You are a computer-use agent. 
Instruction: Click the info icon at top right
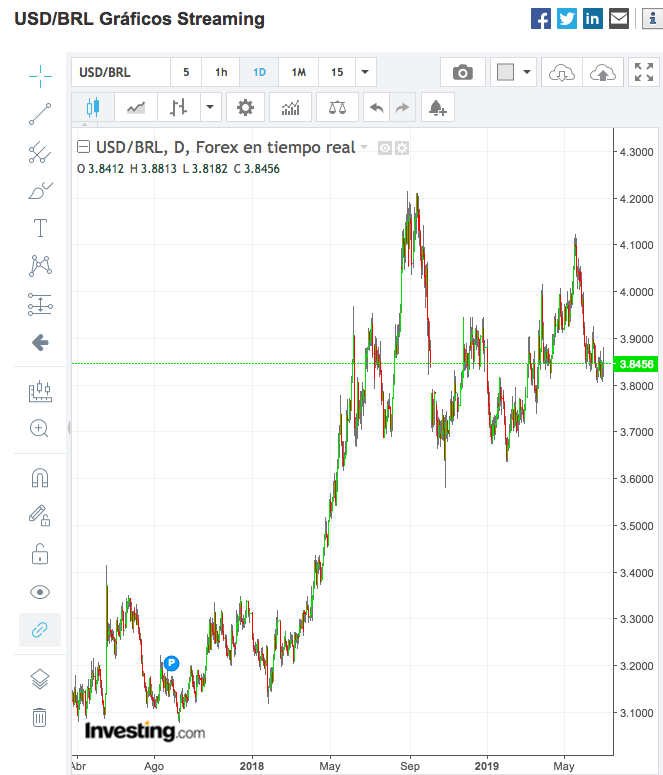[x=653, y=19]
